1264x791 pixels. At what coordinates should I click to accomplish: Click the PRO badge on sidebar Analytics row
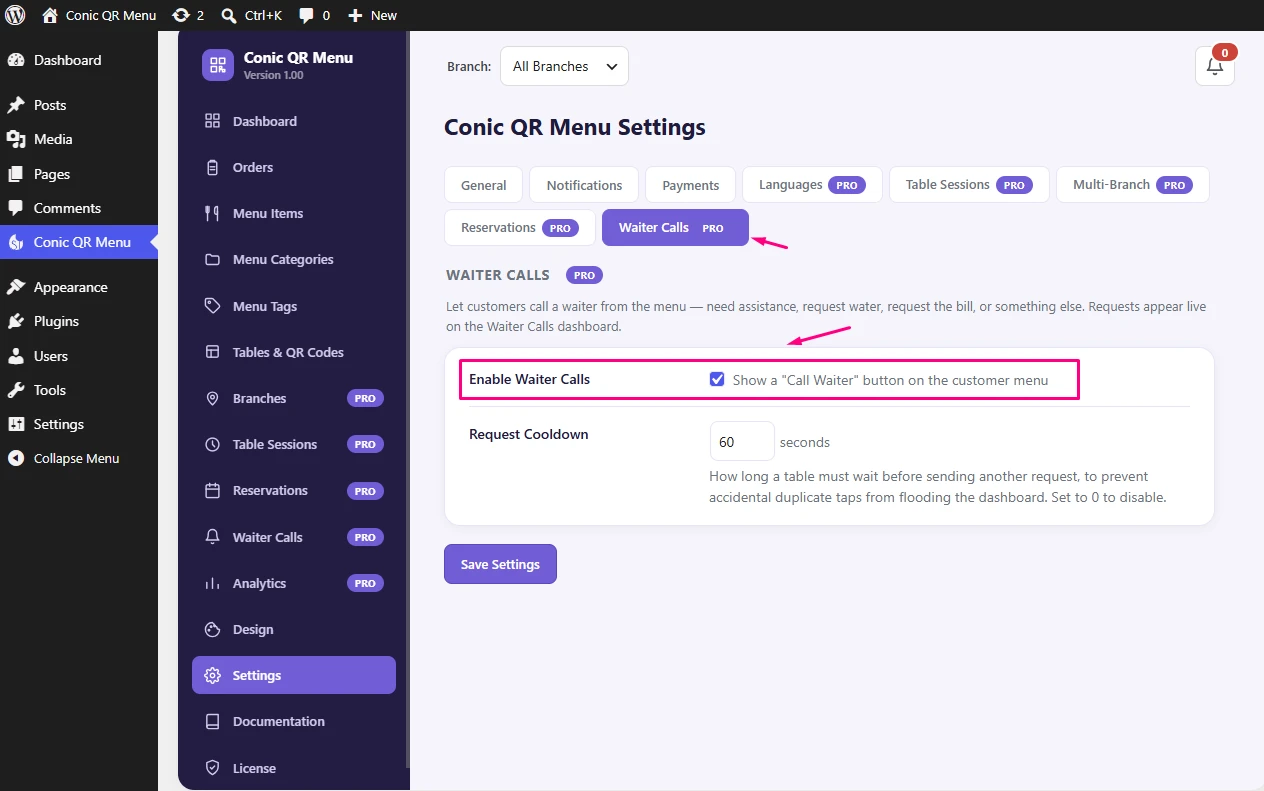(365, 583)
